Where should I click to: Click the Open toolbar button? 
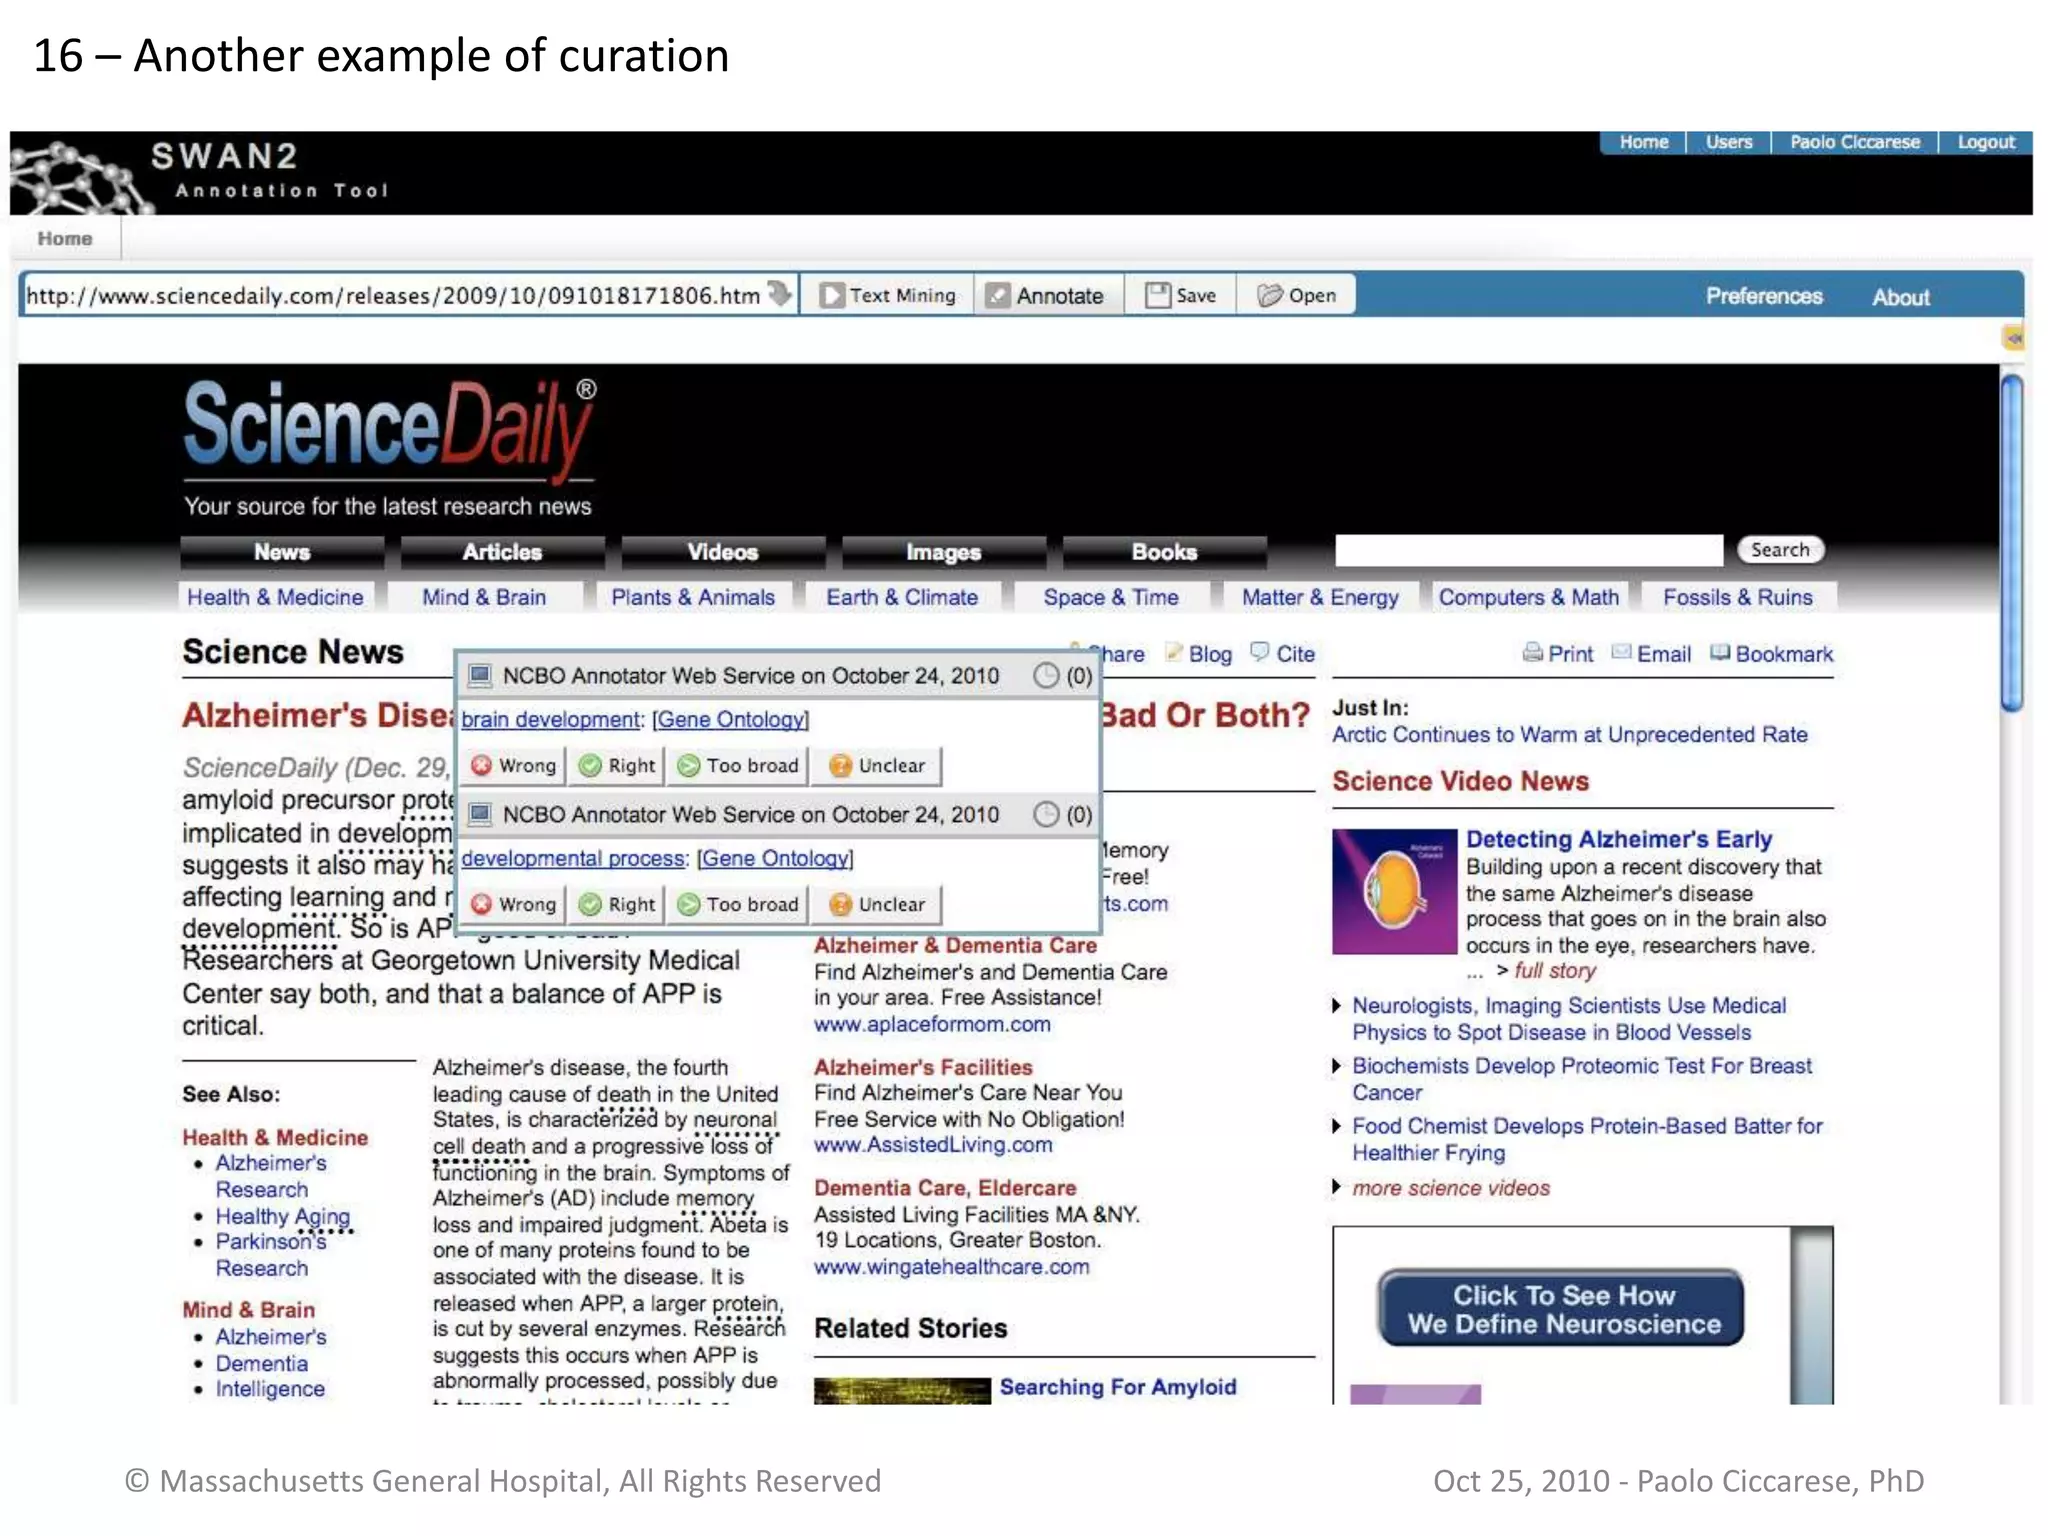1297,295
